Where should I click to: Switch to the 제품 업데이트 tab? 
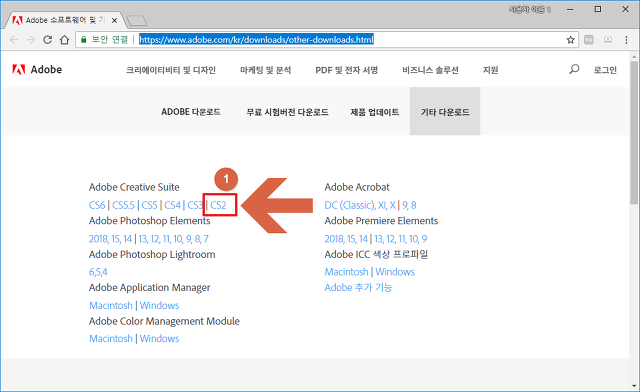coord(375,111)
